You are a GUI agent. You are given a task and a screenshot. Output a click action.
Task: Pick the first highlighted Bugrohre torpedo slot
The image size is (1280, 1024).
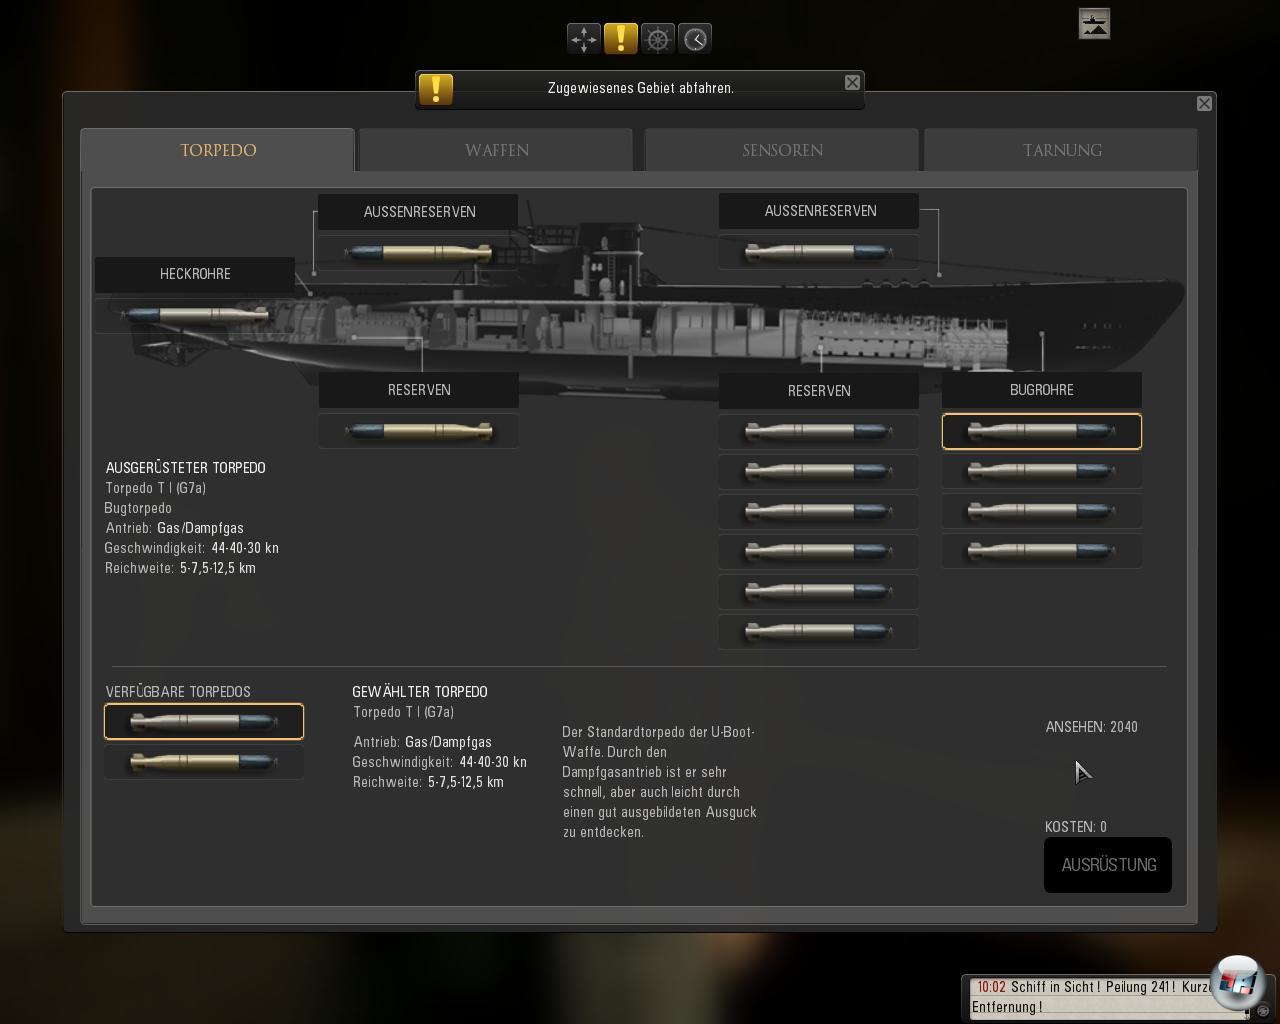pyautogui.click(x=1041, y=431)
